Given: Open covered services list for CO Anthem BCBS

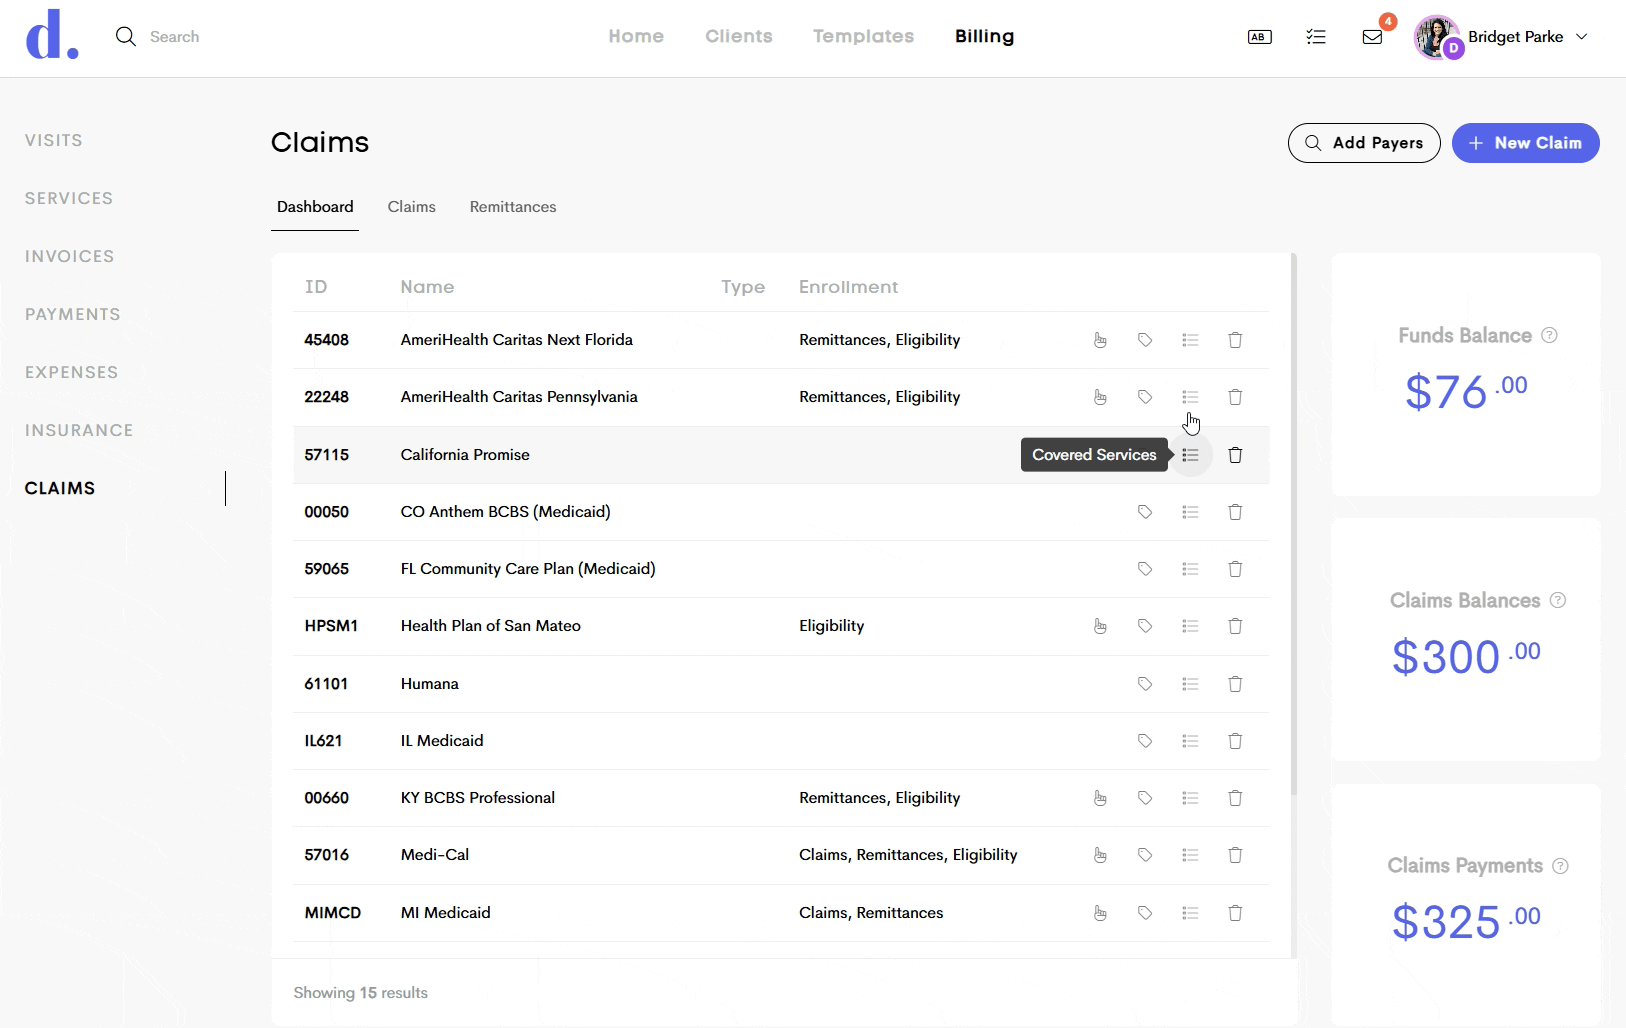Looking at the screenshot, I should tap(1190, 512).
